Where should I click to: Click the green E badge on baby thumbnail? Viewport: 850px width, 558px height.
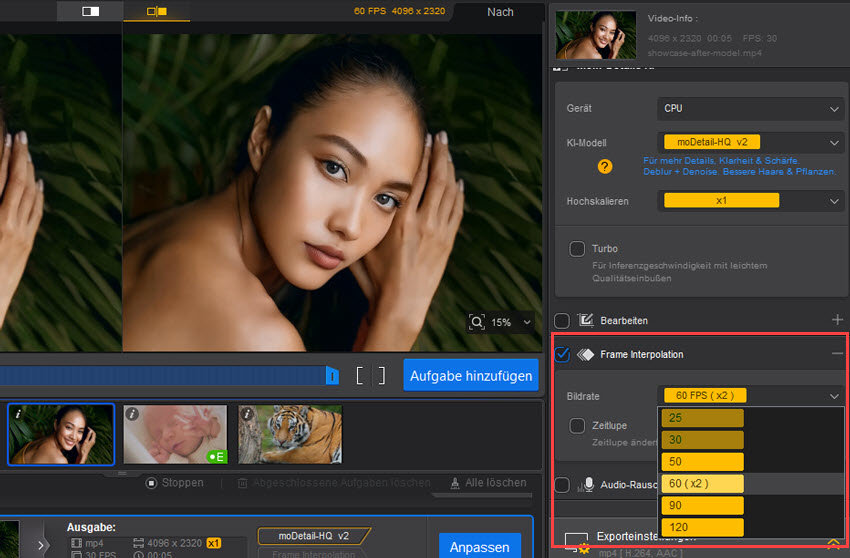pyautogui.click(x=217, y=457)
